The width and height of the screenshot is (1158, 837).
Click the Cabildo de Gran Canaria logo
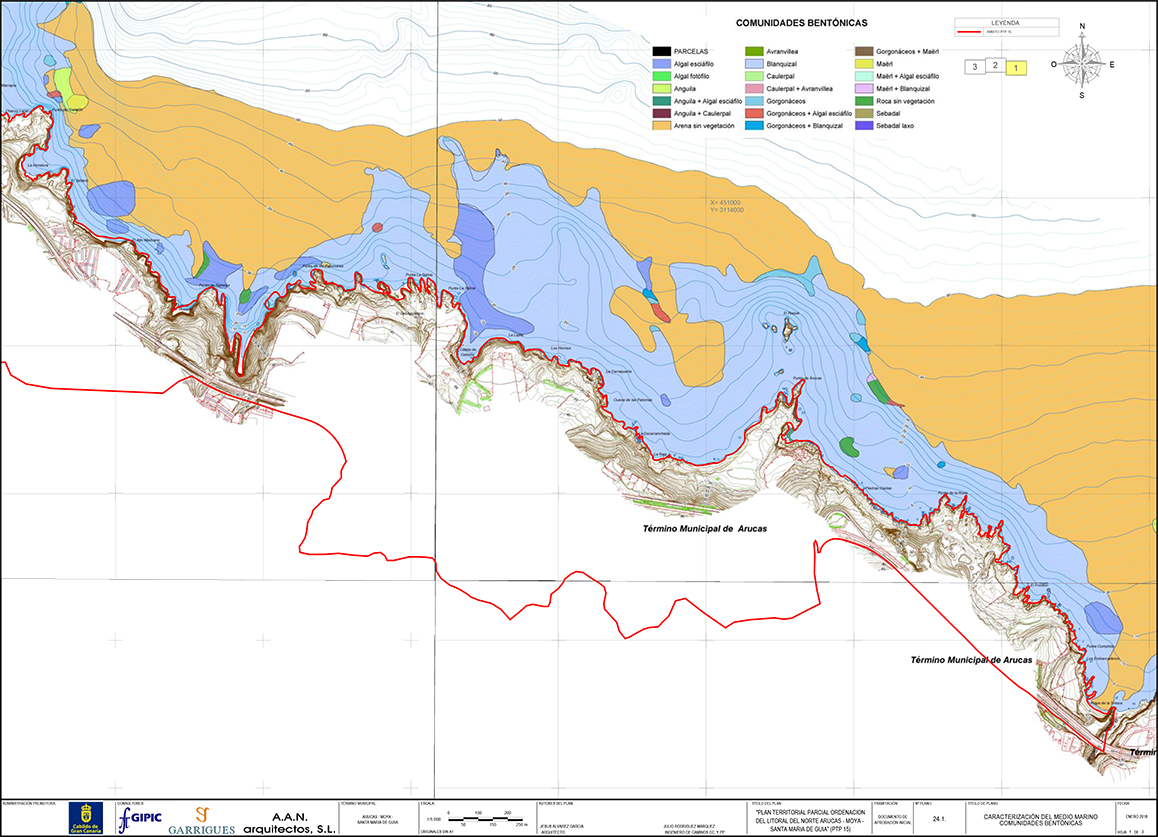pos(86,818)
